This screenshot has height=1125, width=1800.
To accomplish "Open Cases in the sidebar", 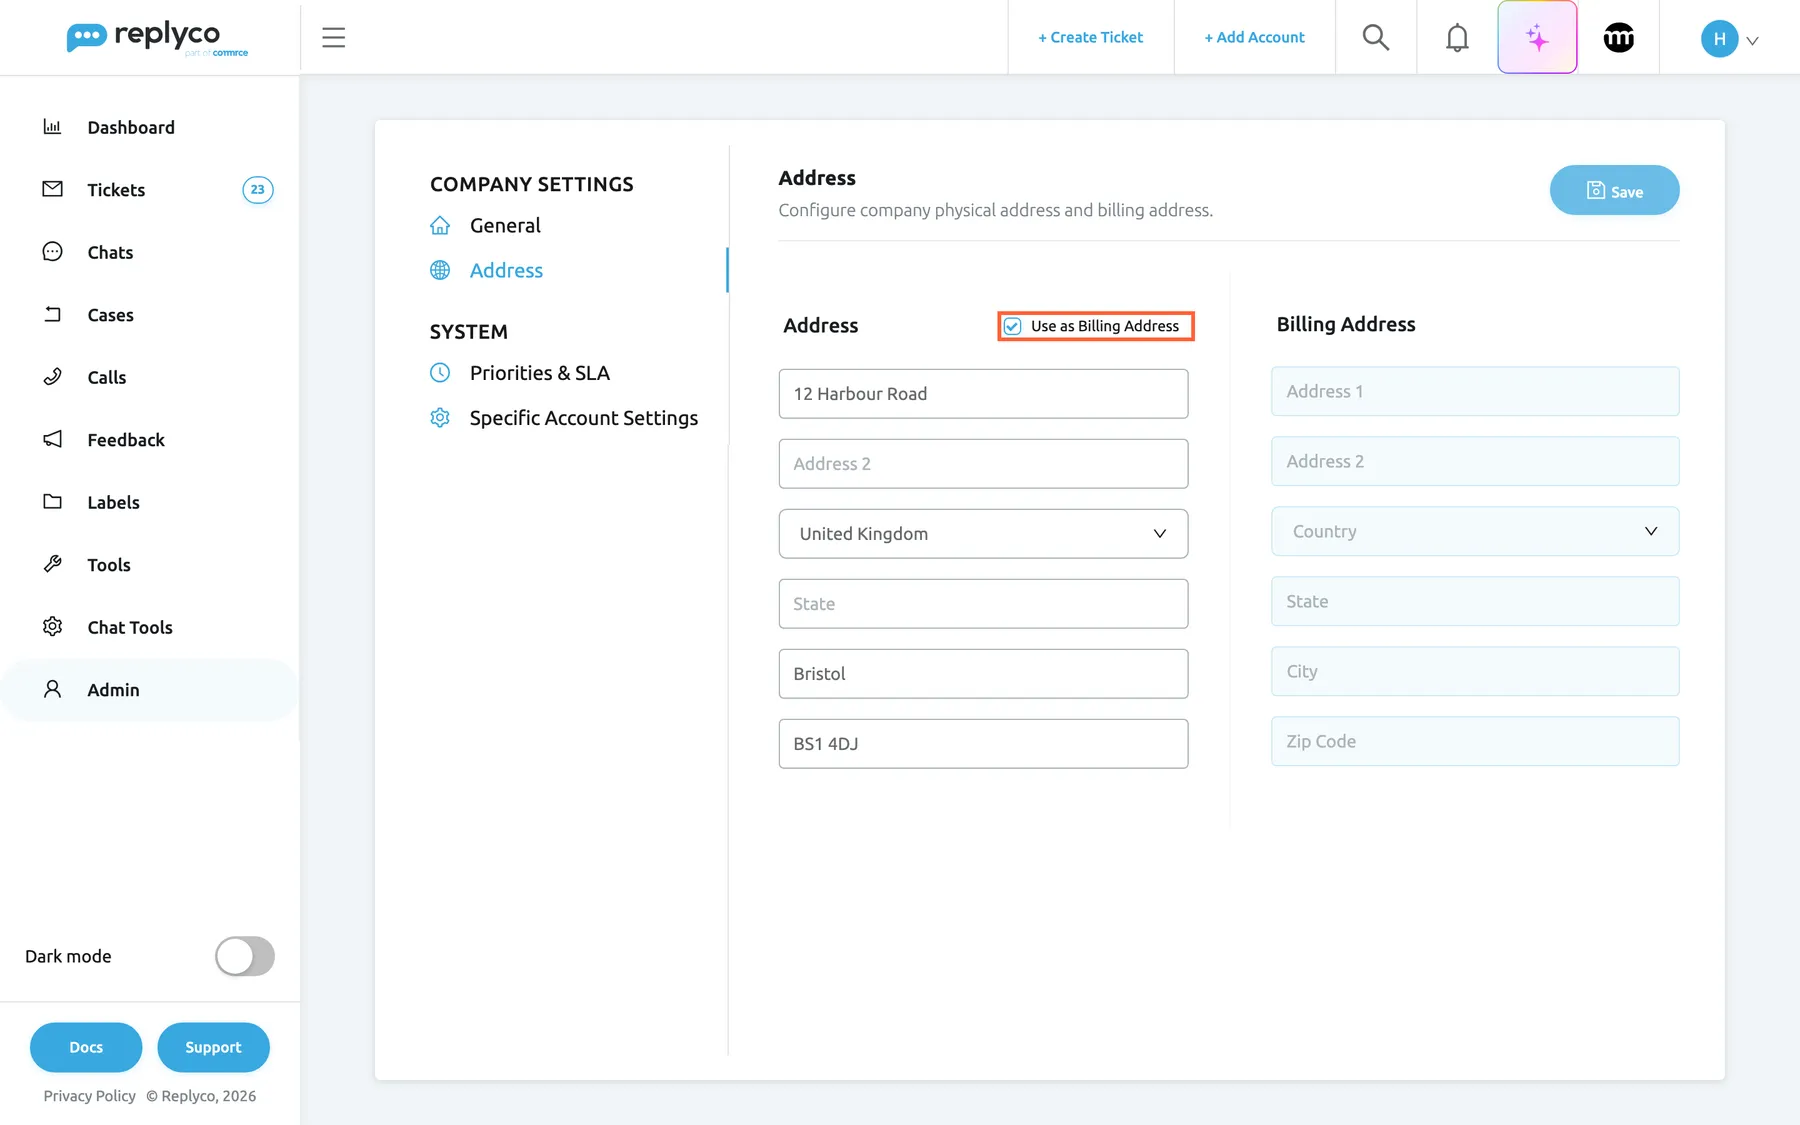I will (110, 315).
